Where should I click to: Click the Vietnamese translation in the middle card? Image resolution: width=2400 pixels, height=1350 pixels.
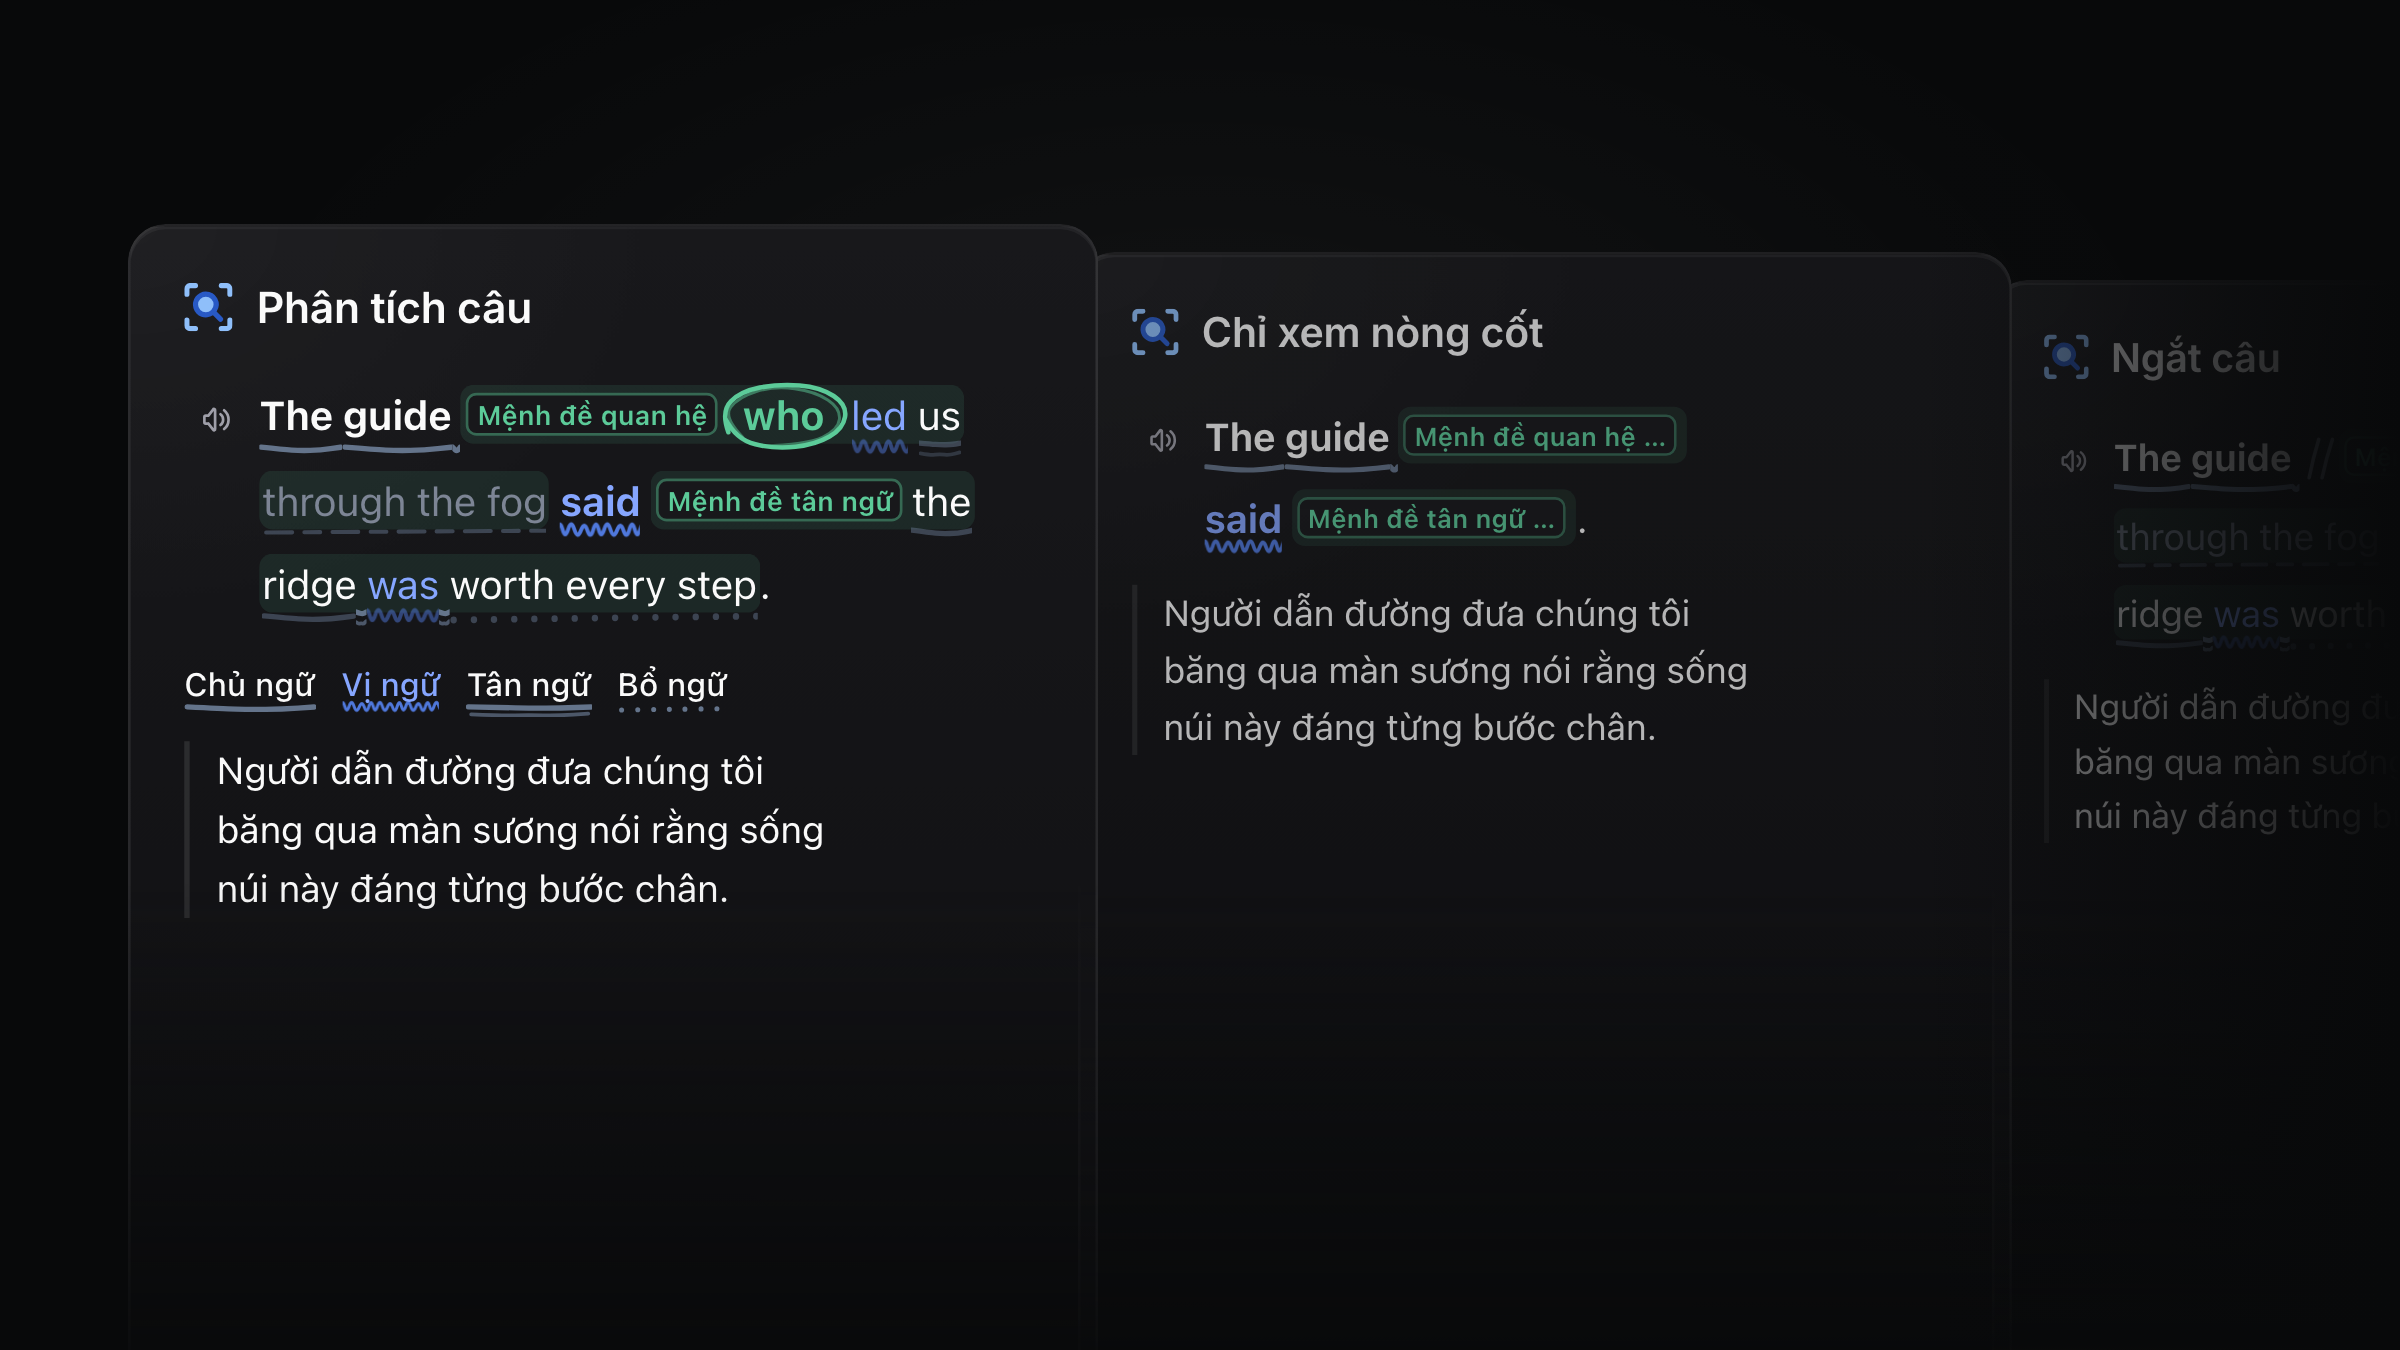[x=1455, y=671]
